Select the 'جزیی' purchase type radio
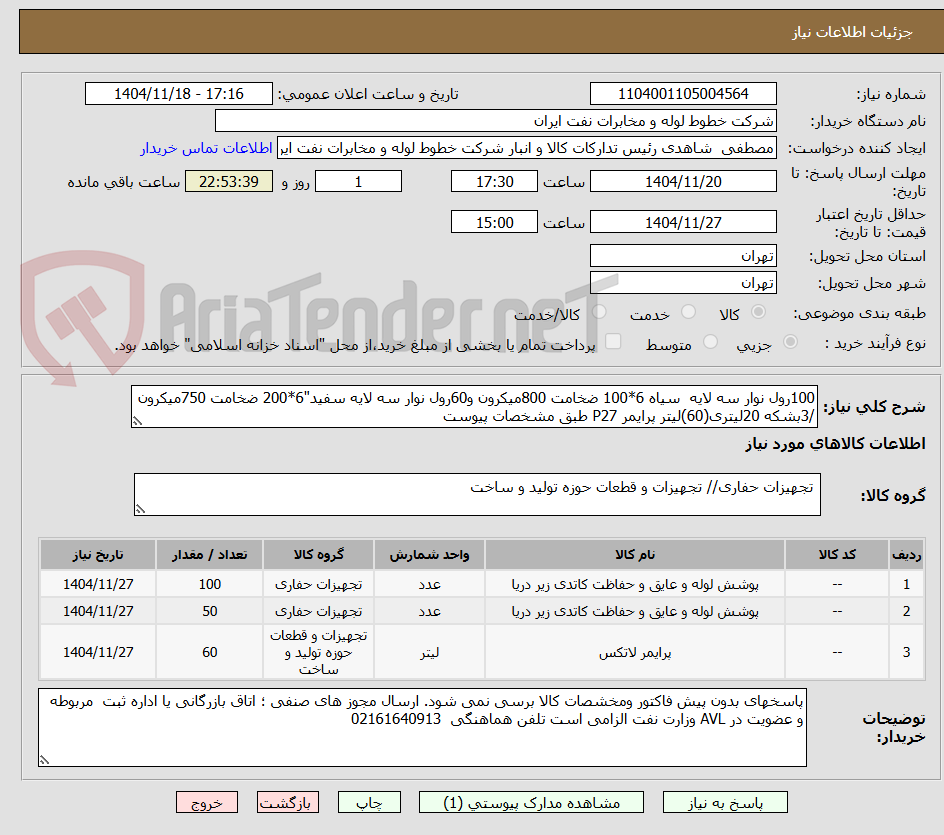Screen dimensions: 944x835 (x=790, y=342)
